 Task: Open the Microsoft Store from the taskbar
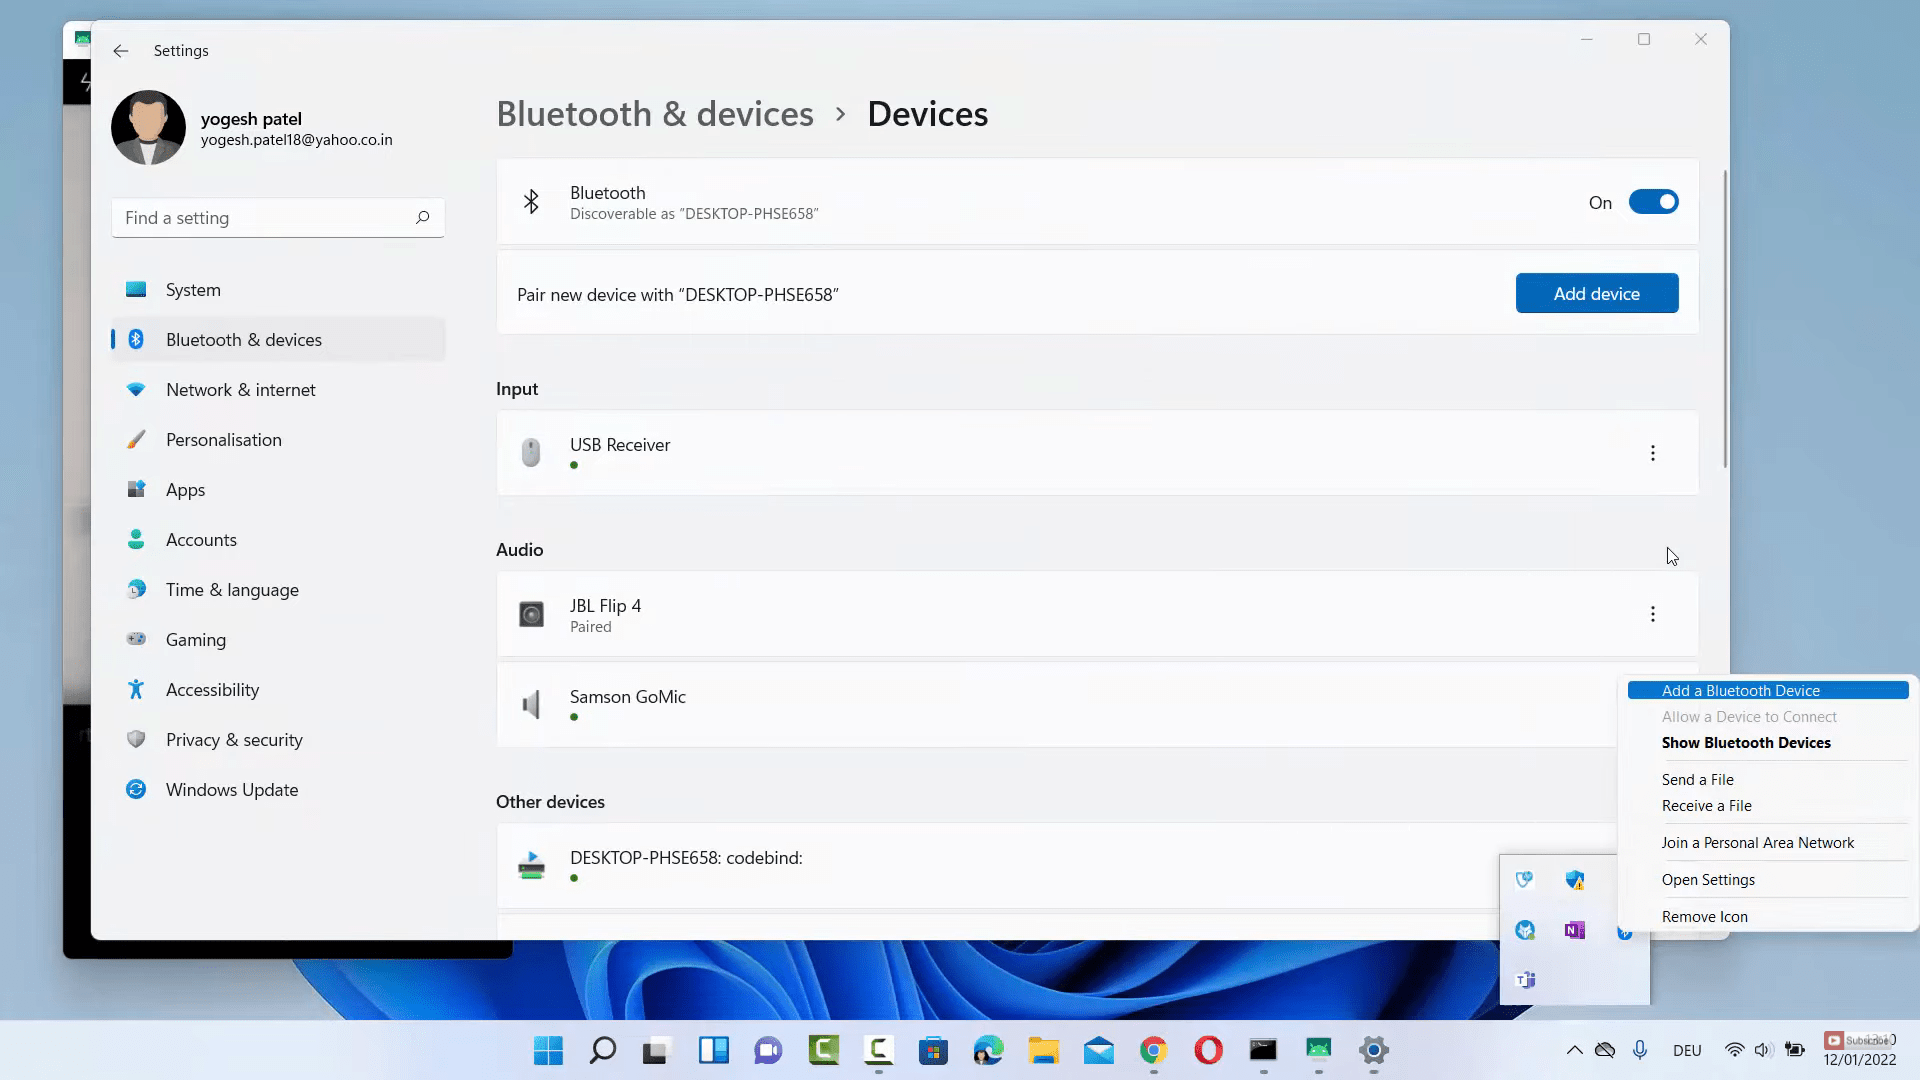933,1051
